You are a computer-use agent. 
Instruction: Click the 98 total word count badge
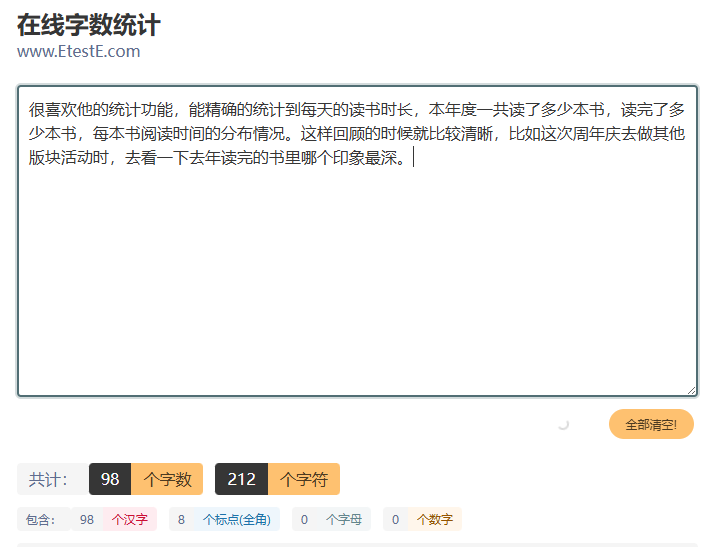point(110,479)
